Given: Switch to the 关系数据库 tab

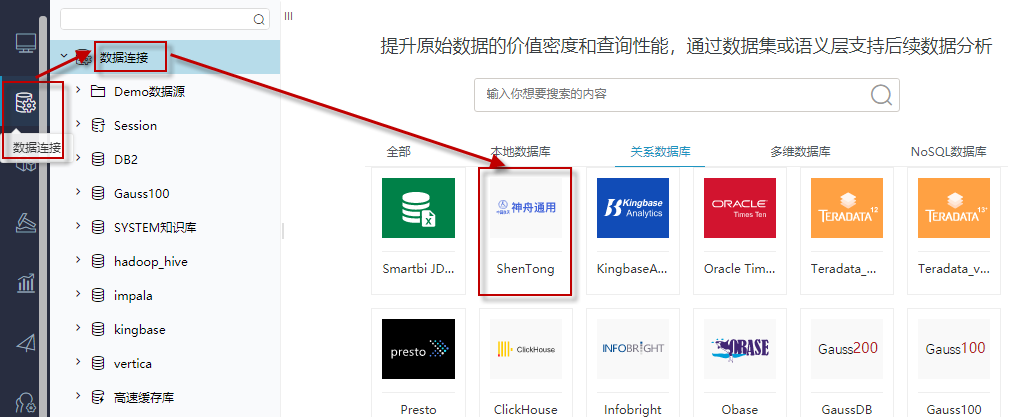Looking at the screenshot, I should 660,152.
